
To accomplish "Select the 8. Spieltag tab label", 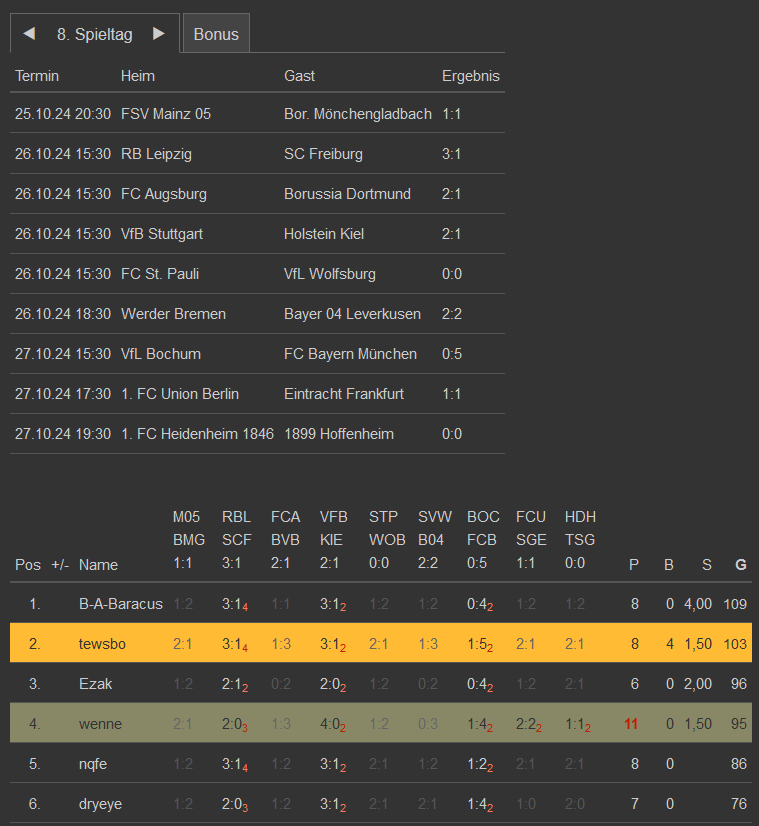I will [x=94, y=34].
